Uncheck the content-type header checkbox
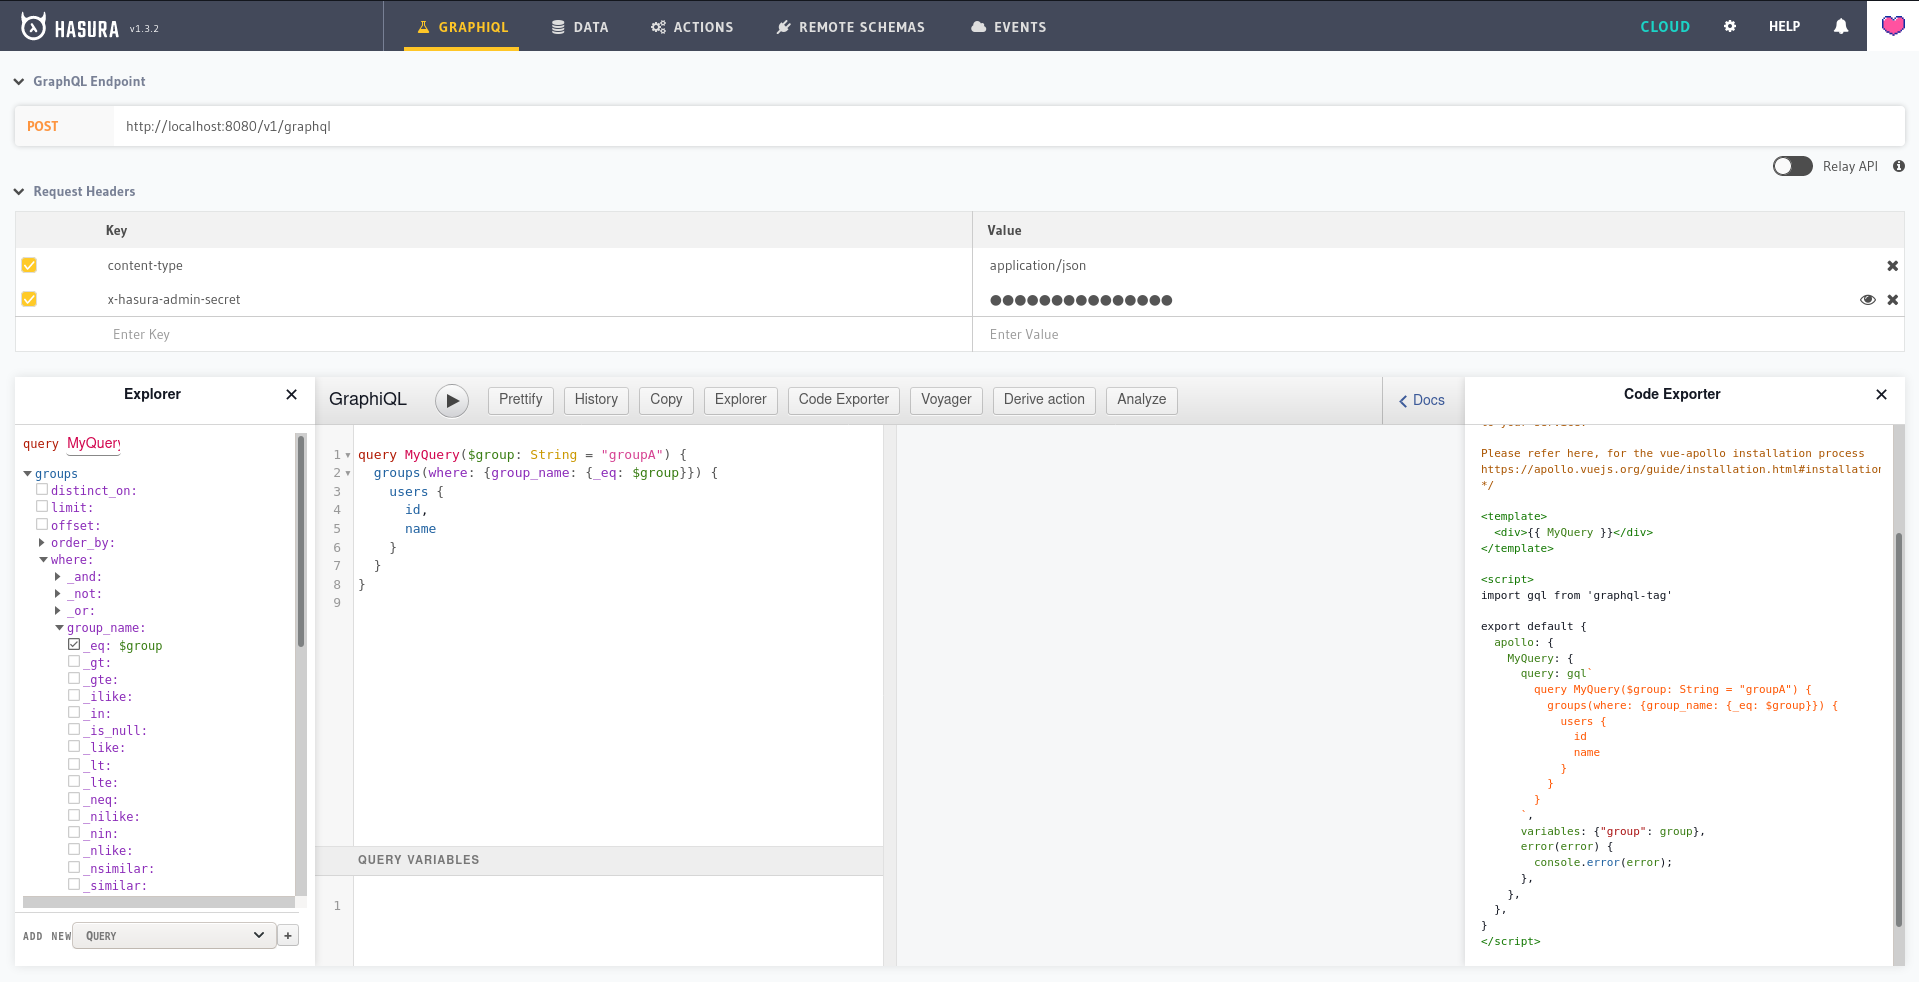Viewport: 1919px width, 982px height. point(29,265)
